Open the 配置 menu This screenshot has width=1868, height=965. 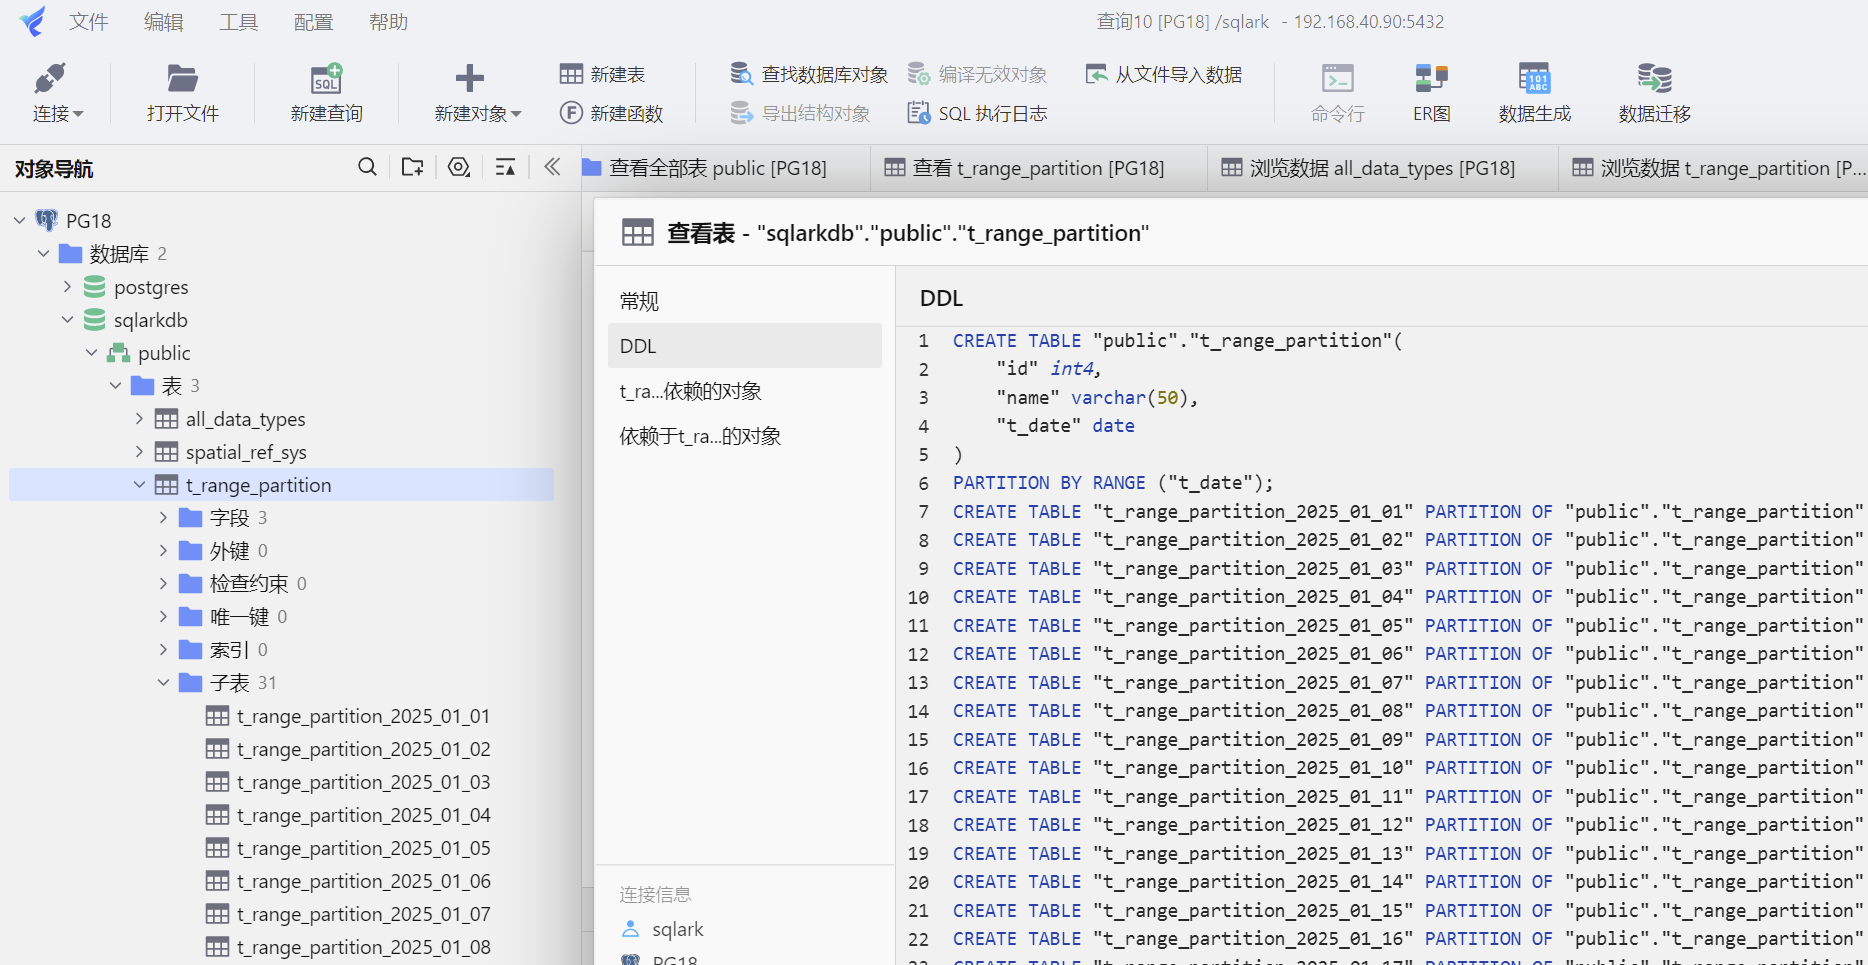[x=312, y=21]
